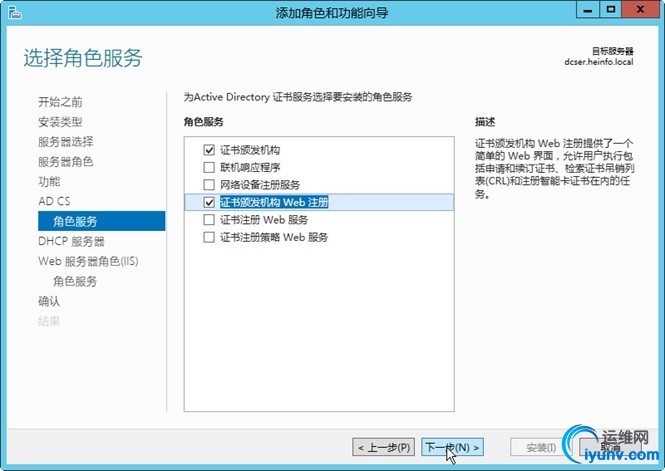Image resolution: width=665 pixels, height=471 pixels.
Task: Select the 证书颁发机构 Web 注册 row text
Action: click(274, 202)
